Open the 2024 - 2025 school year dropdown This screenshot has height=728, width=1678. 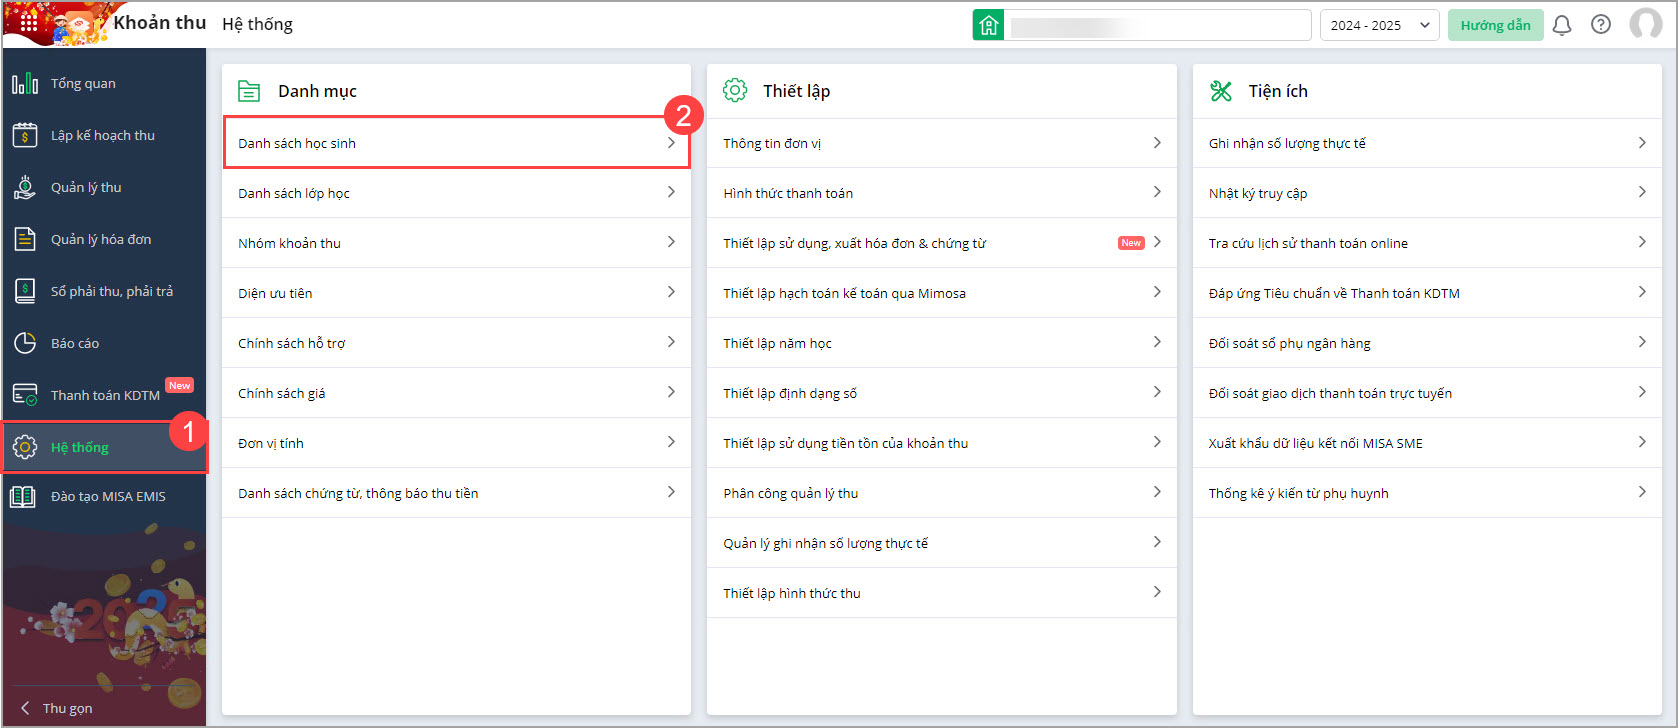coord(1379,25)
